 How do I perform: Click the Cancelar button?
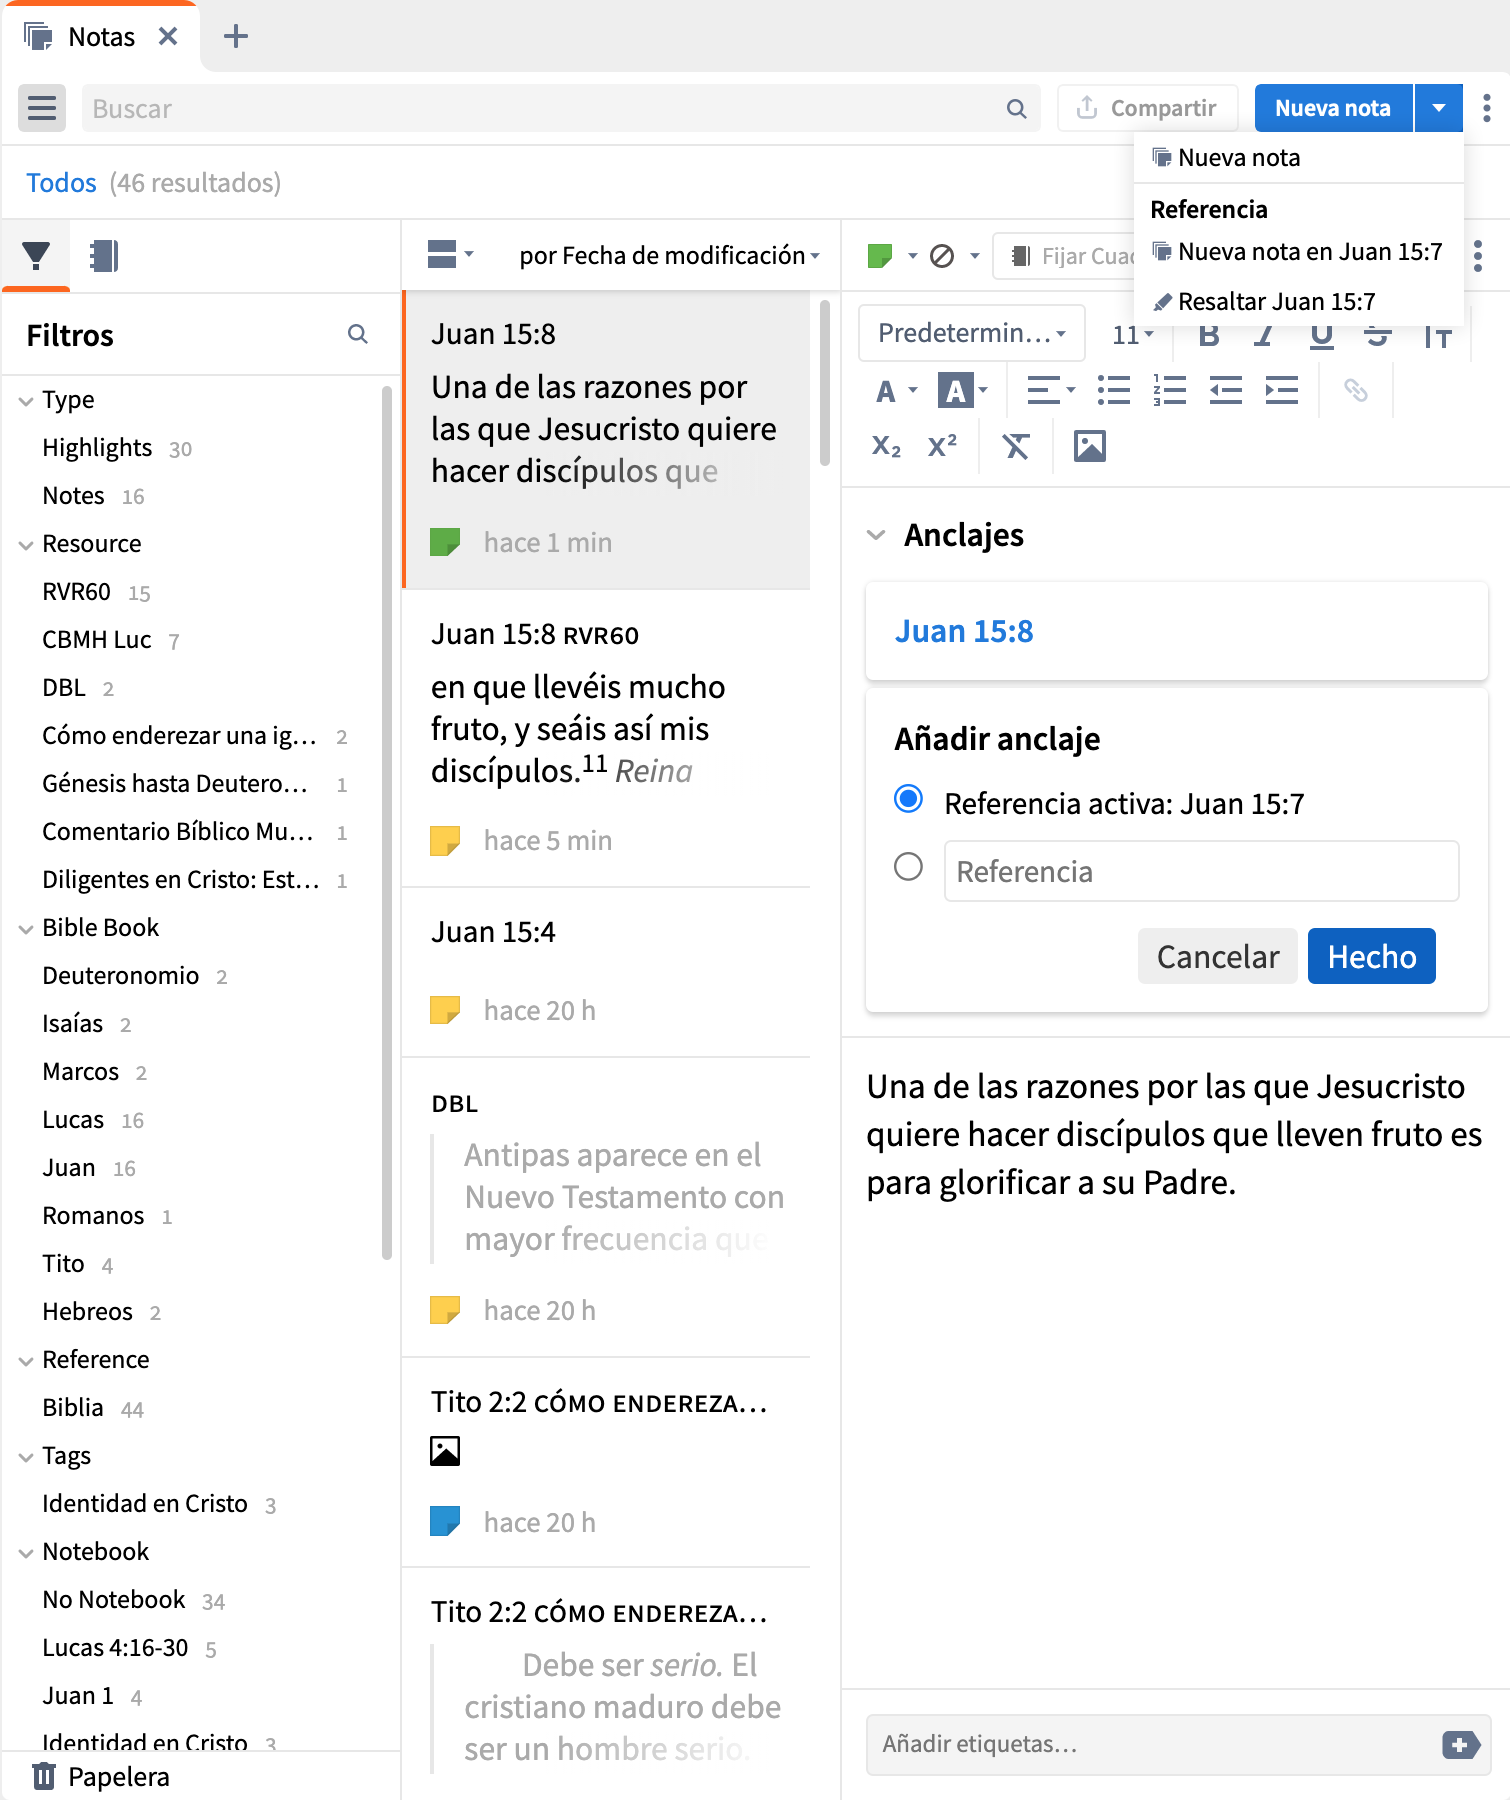coord(1217,956)
